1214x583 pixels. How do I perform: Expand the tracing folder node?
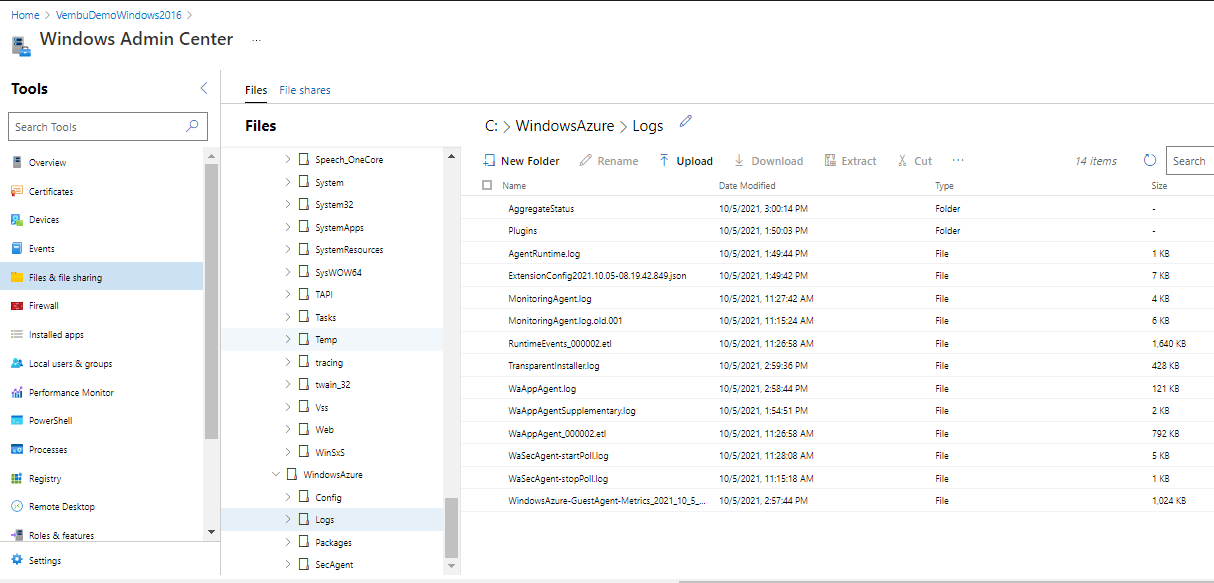288,362
